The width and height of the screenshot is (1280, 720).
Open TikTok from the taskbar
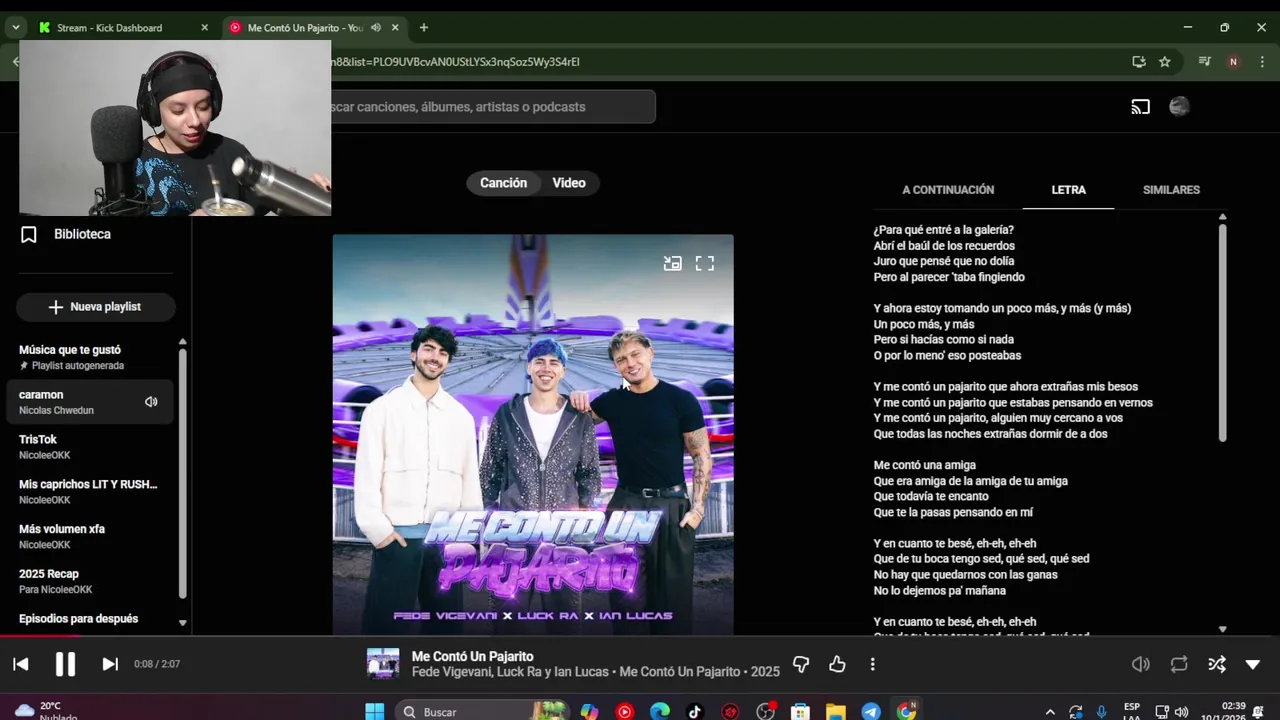(695, 712)
